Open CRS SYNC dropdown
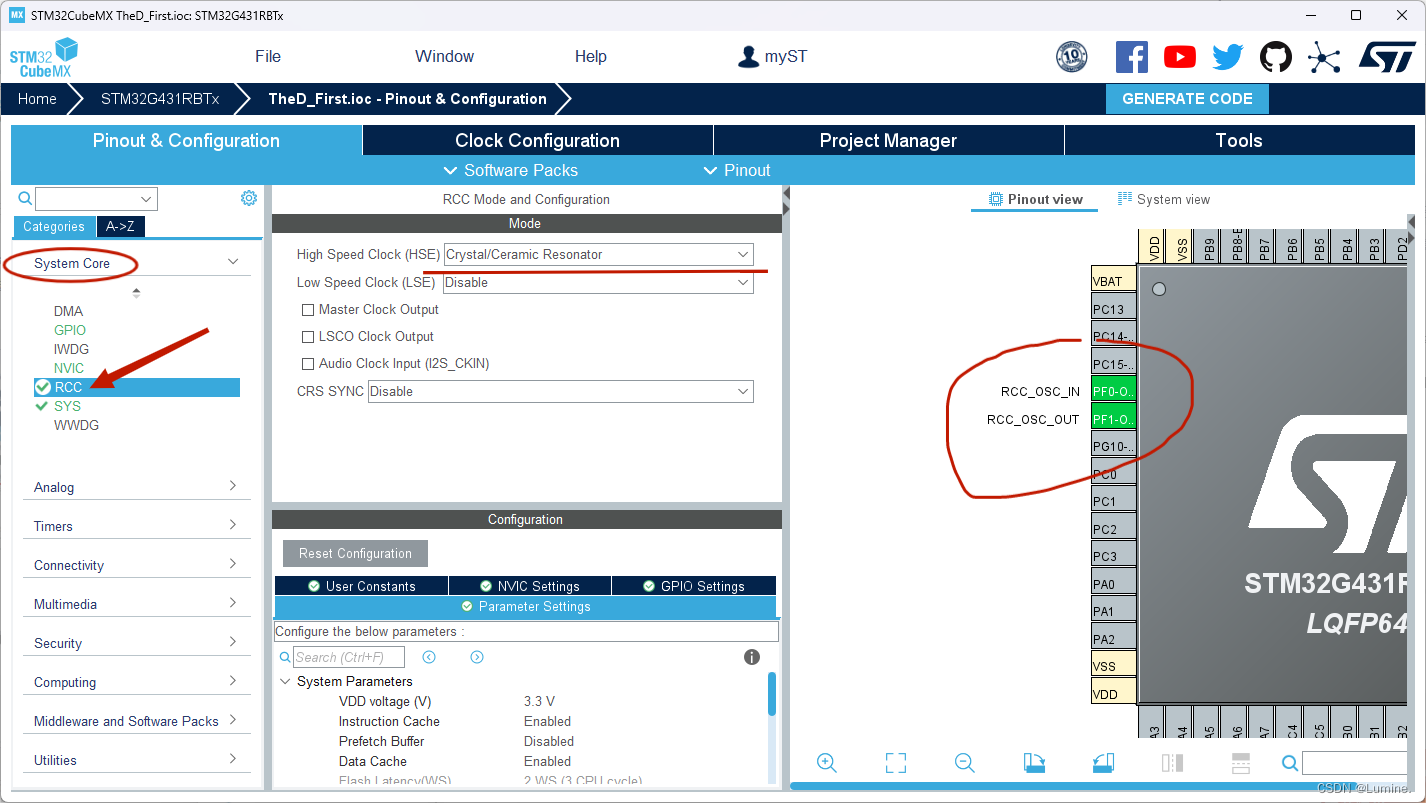The image size is (1426, 803). [560, 391]
